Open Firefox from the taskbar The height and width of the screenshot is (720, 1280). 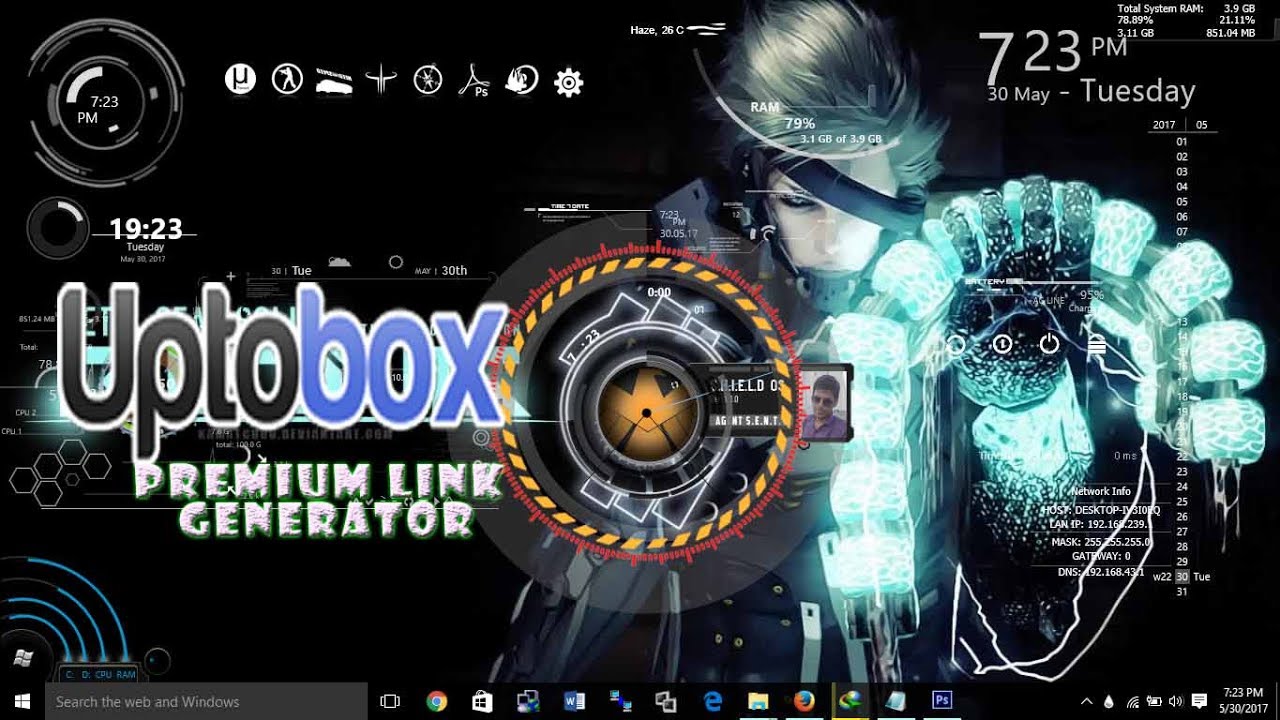coord(805,701)
